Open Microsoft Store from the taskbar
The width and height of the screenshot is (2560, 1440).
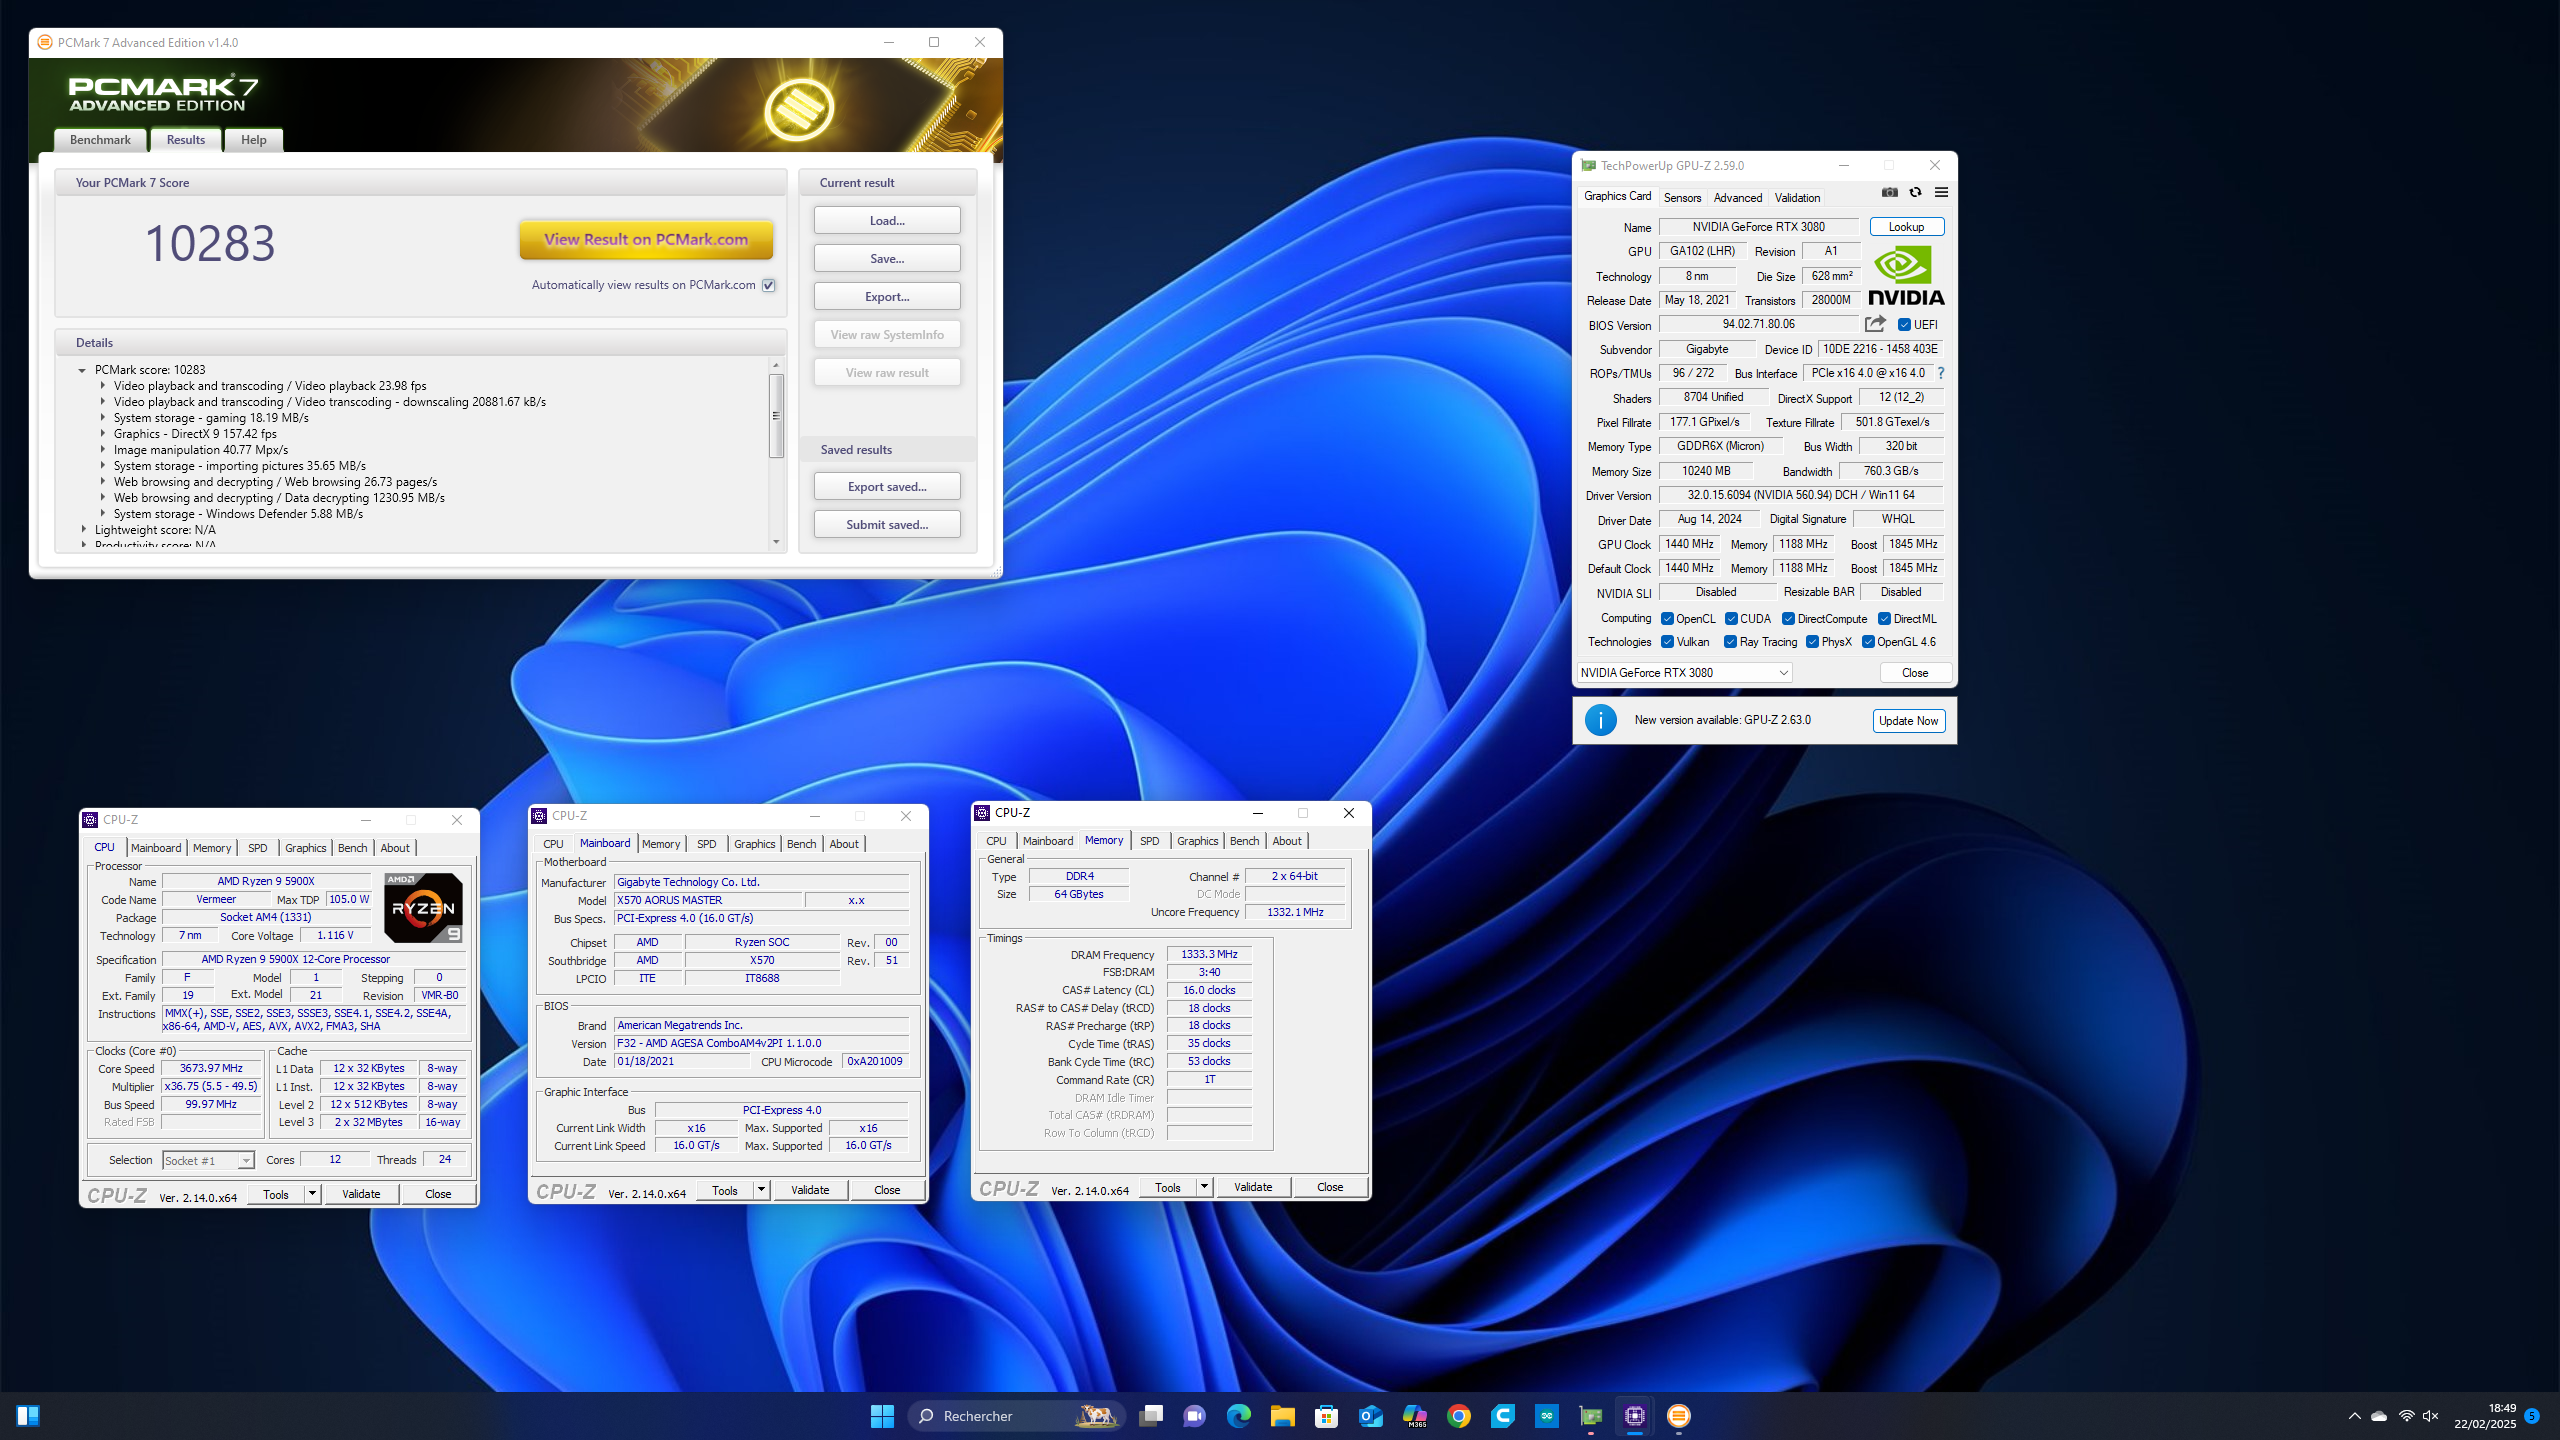point(1326,1416)
